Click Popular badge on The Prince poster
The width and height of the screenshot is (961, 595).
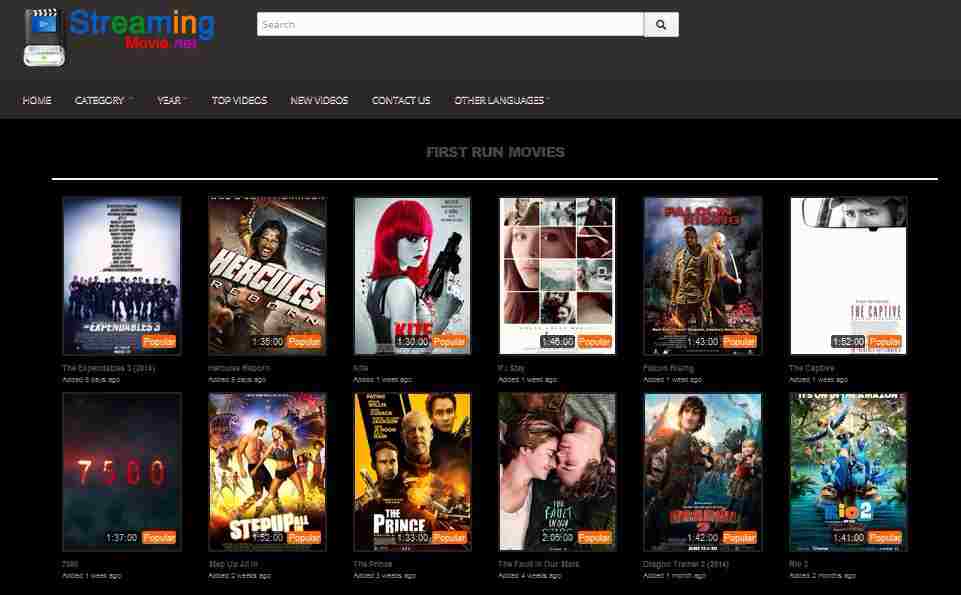click(449, 538)
